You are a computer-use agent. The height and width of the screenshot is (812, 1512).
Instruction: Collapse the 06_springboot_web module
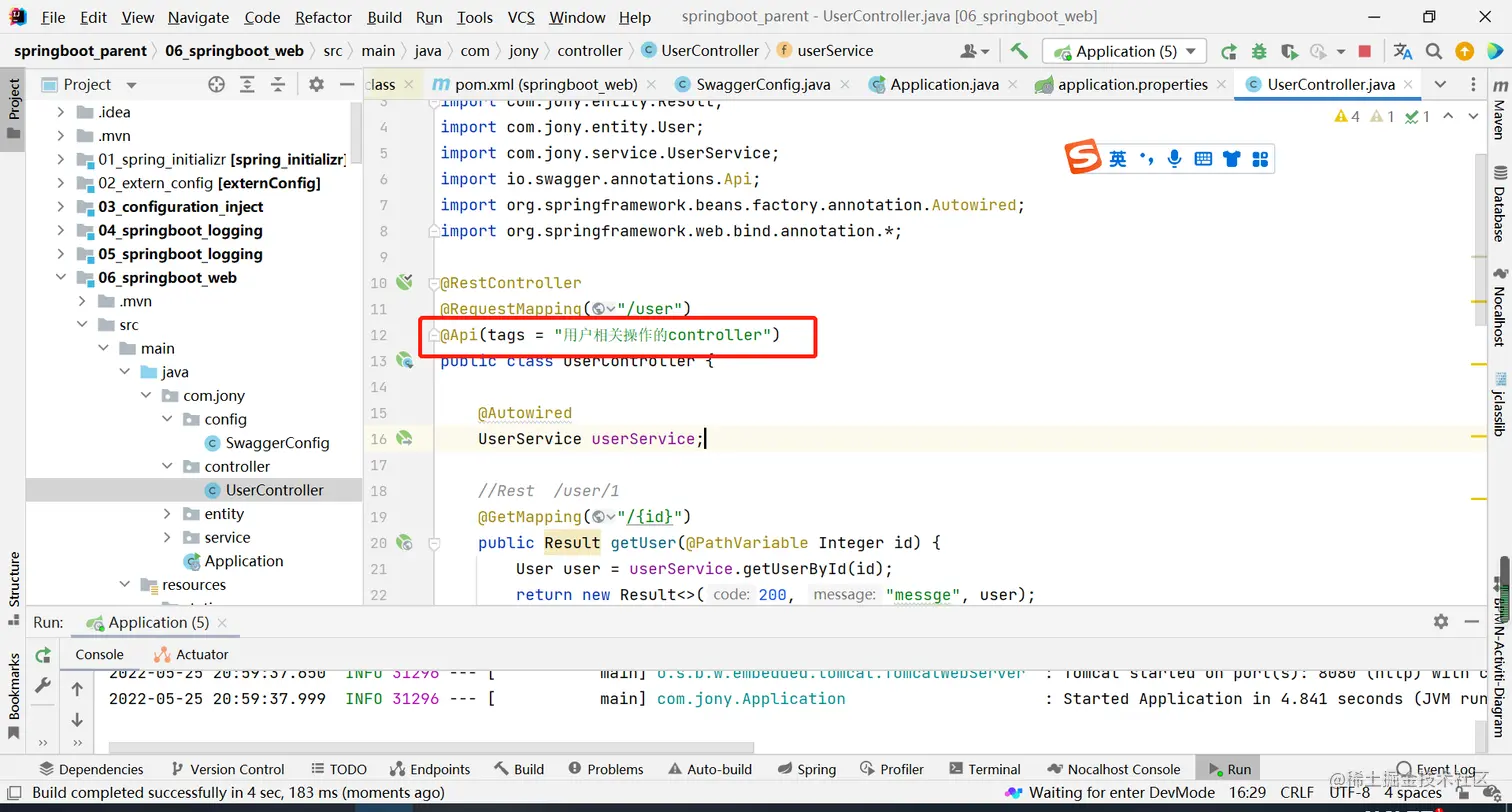pyautogui.click(x=61, y=278)
